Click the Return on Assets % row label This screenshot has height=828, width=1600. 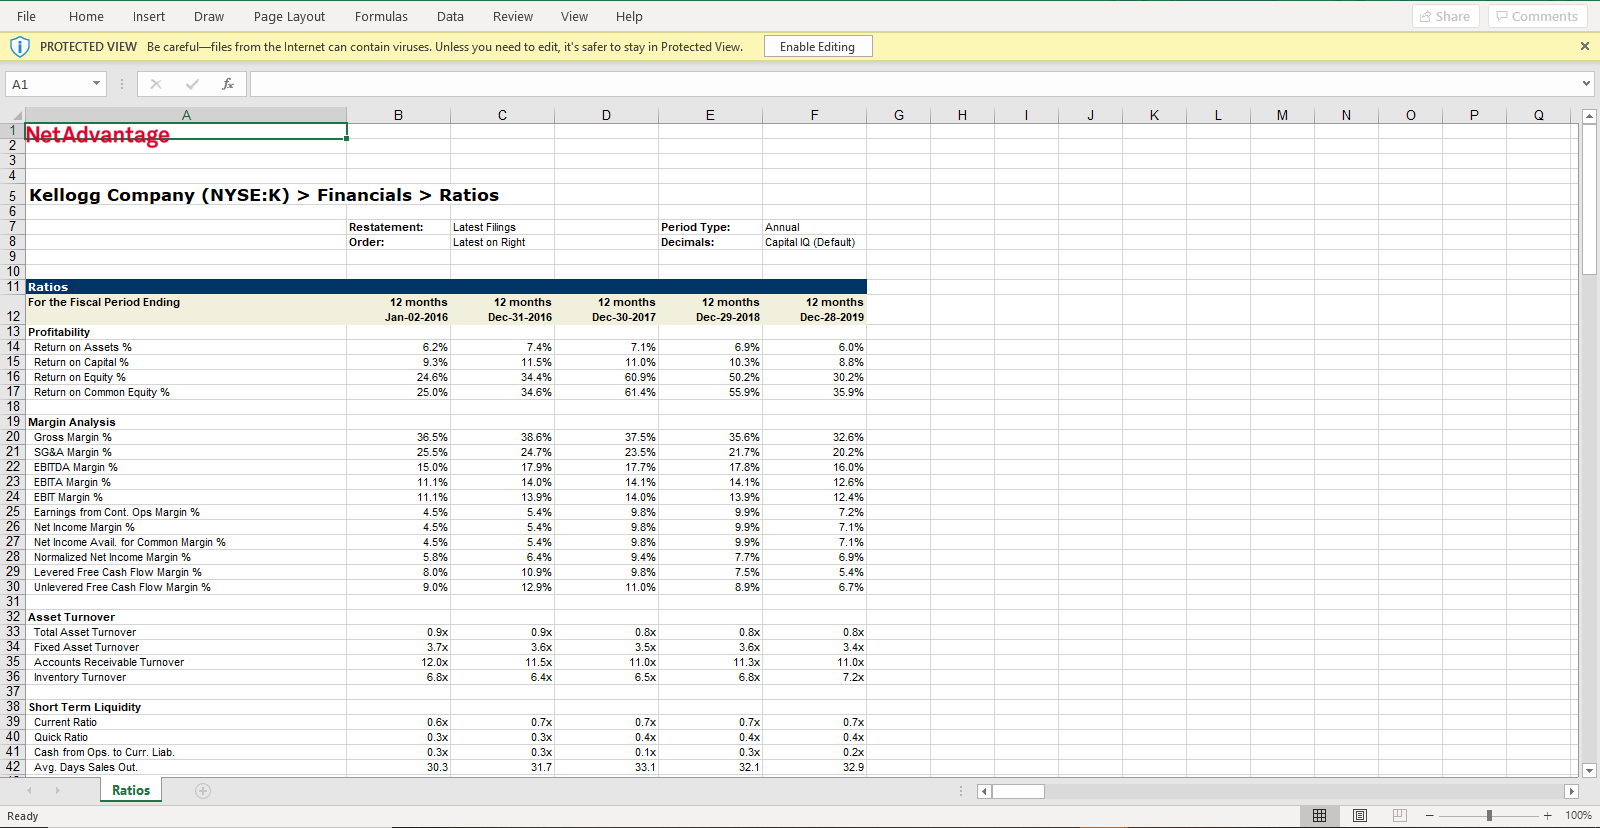(x=83, y=347)
